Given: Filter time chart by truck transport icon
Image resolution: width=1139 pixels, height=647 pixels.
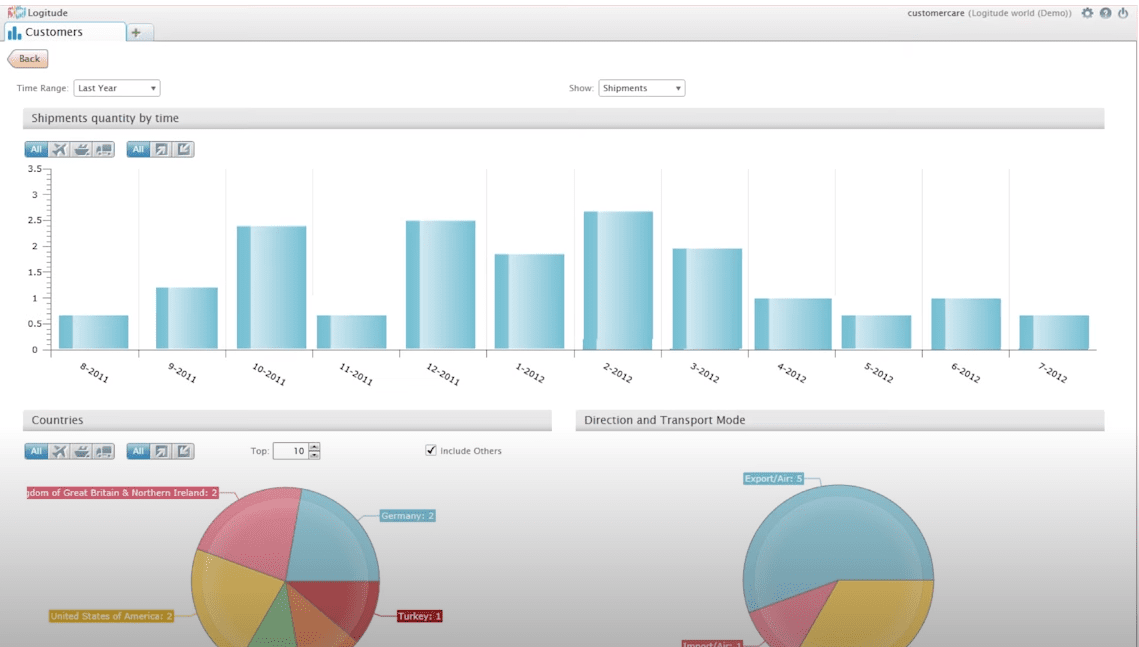Looking at the screenshot, I should pyautogui.click(x=103, y=150).
